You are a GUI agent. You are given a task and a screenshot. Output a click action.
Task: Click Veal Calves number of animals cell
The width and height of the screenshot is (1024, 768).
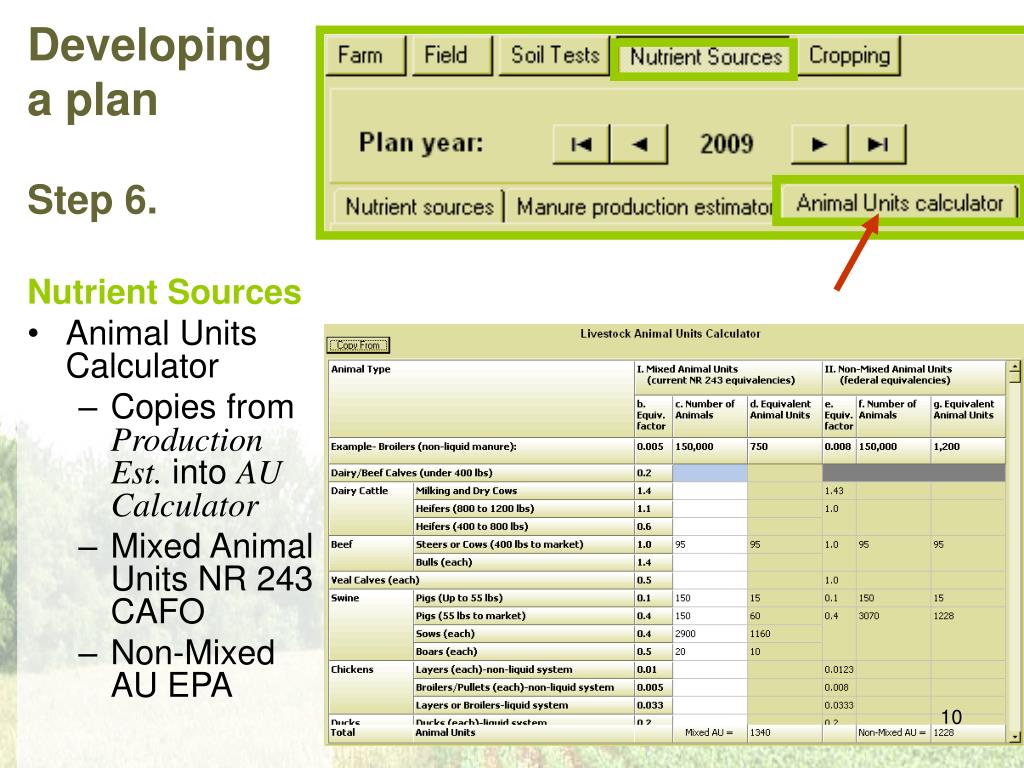pyautogui.click(x=710, y=580)
